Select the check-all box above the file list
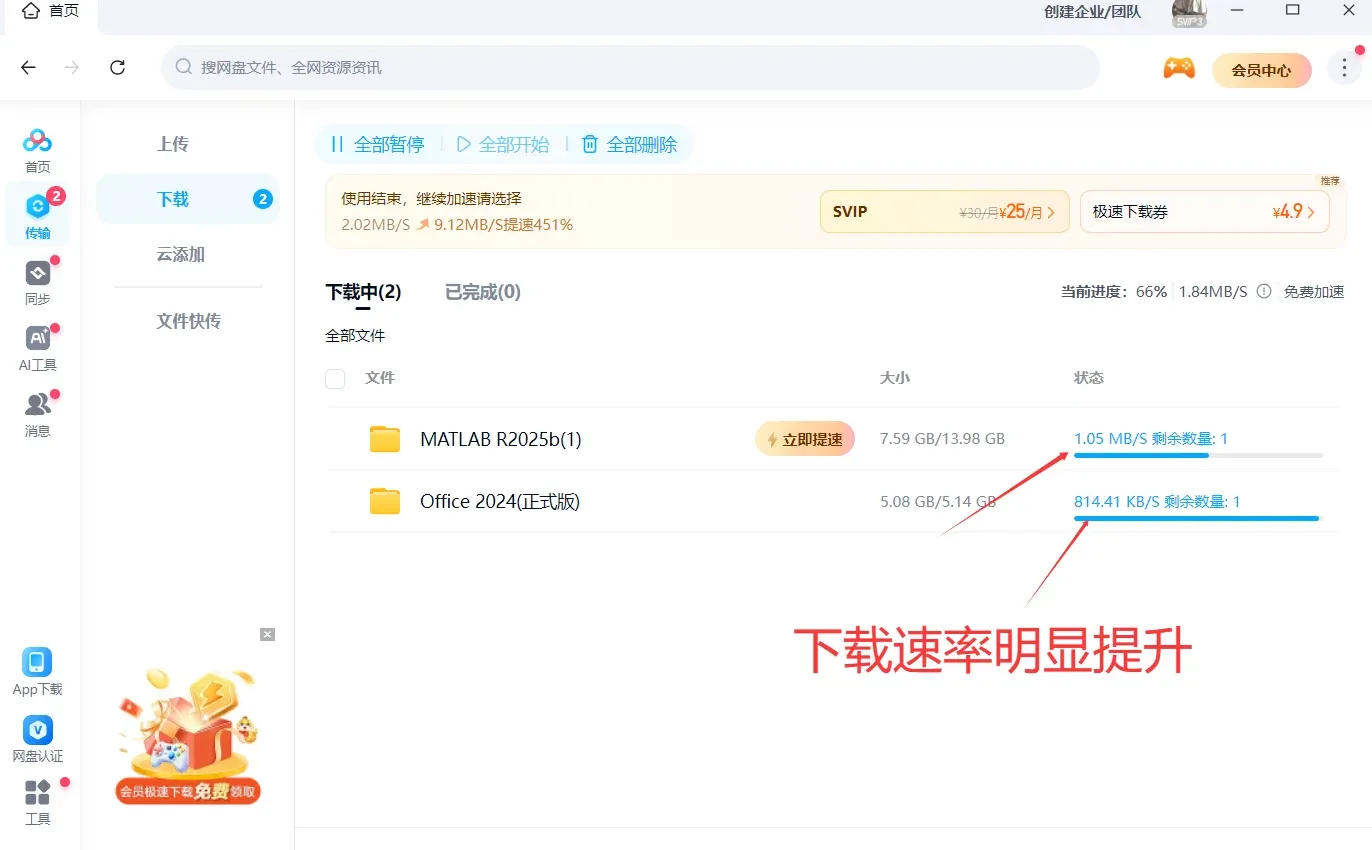The image size is (1372, 850). click(x=335, y=378)
